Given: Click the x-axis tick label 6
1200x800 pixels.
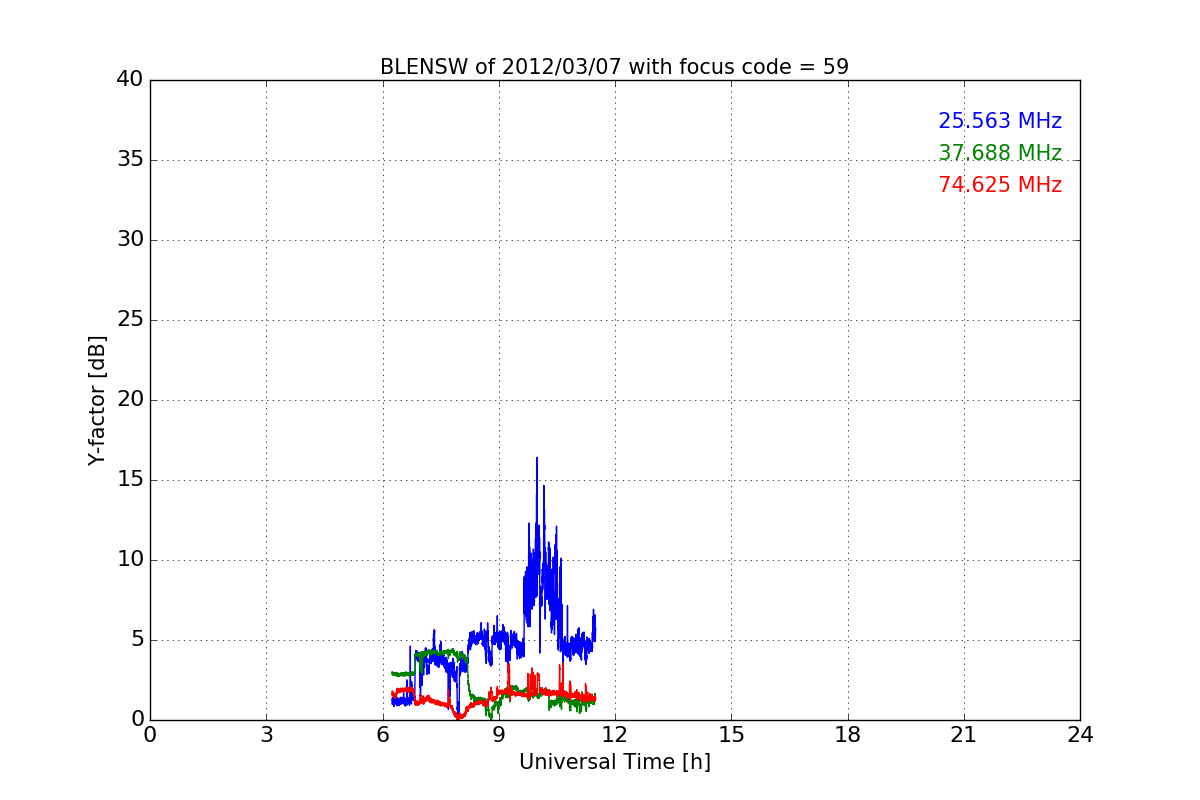Looking at the screenshot, I should [x=382, y=735].
